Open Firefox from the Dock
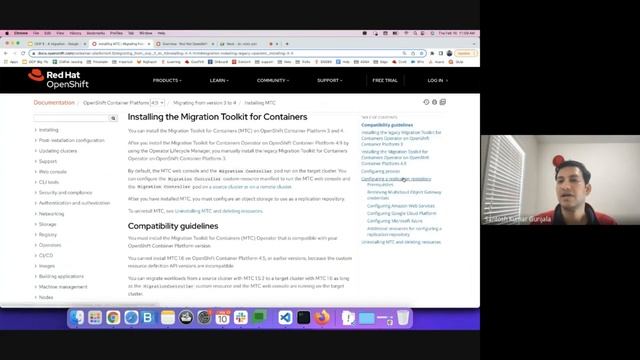This screenshot has width=640, height=360. click(322, 318)
